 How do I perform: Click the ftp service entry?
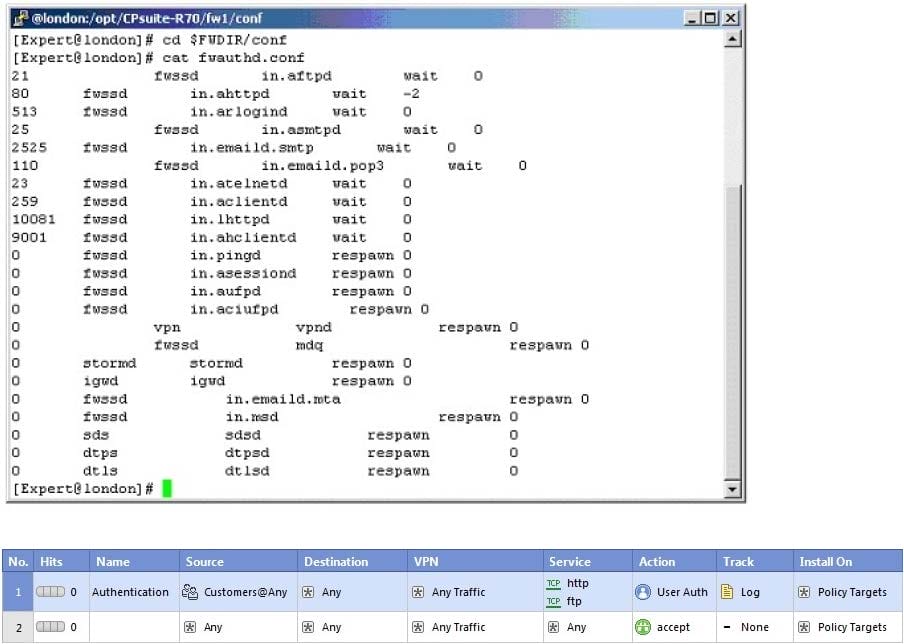coord(574,601)
